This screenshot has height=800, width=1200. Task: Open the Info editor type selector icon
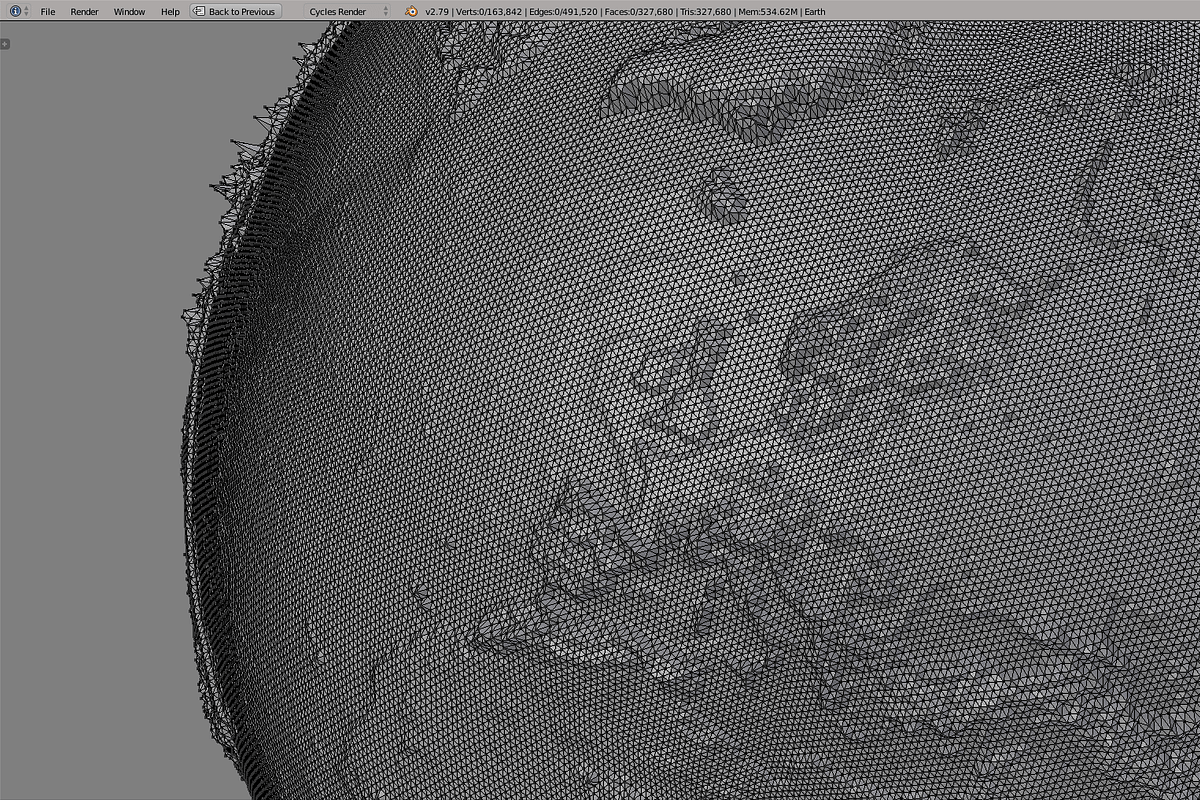click(17, 11)
